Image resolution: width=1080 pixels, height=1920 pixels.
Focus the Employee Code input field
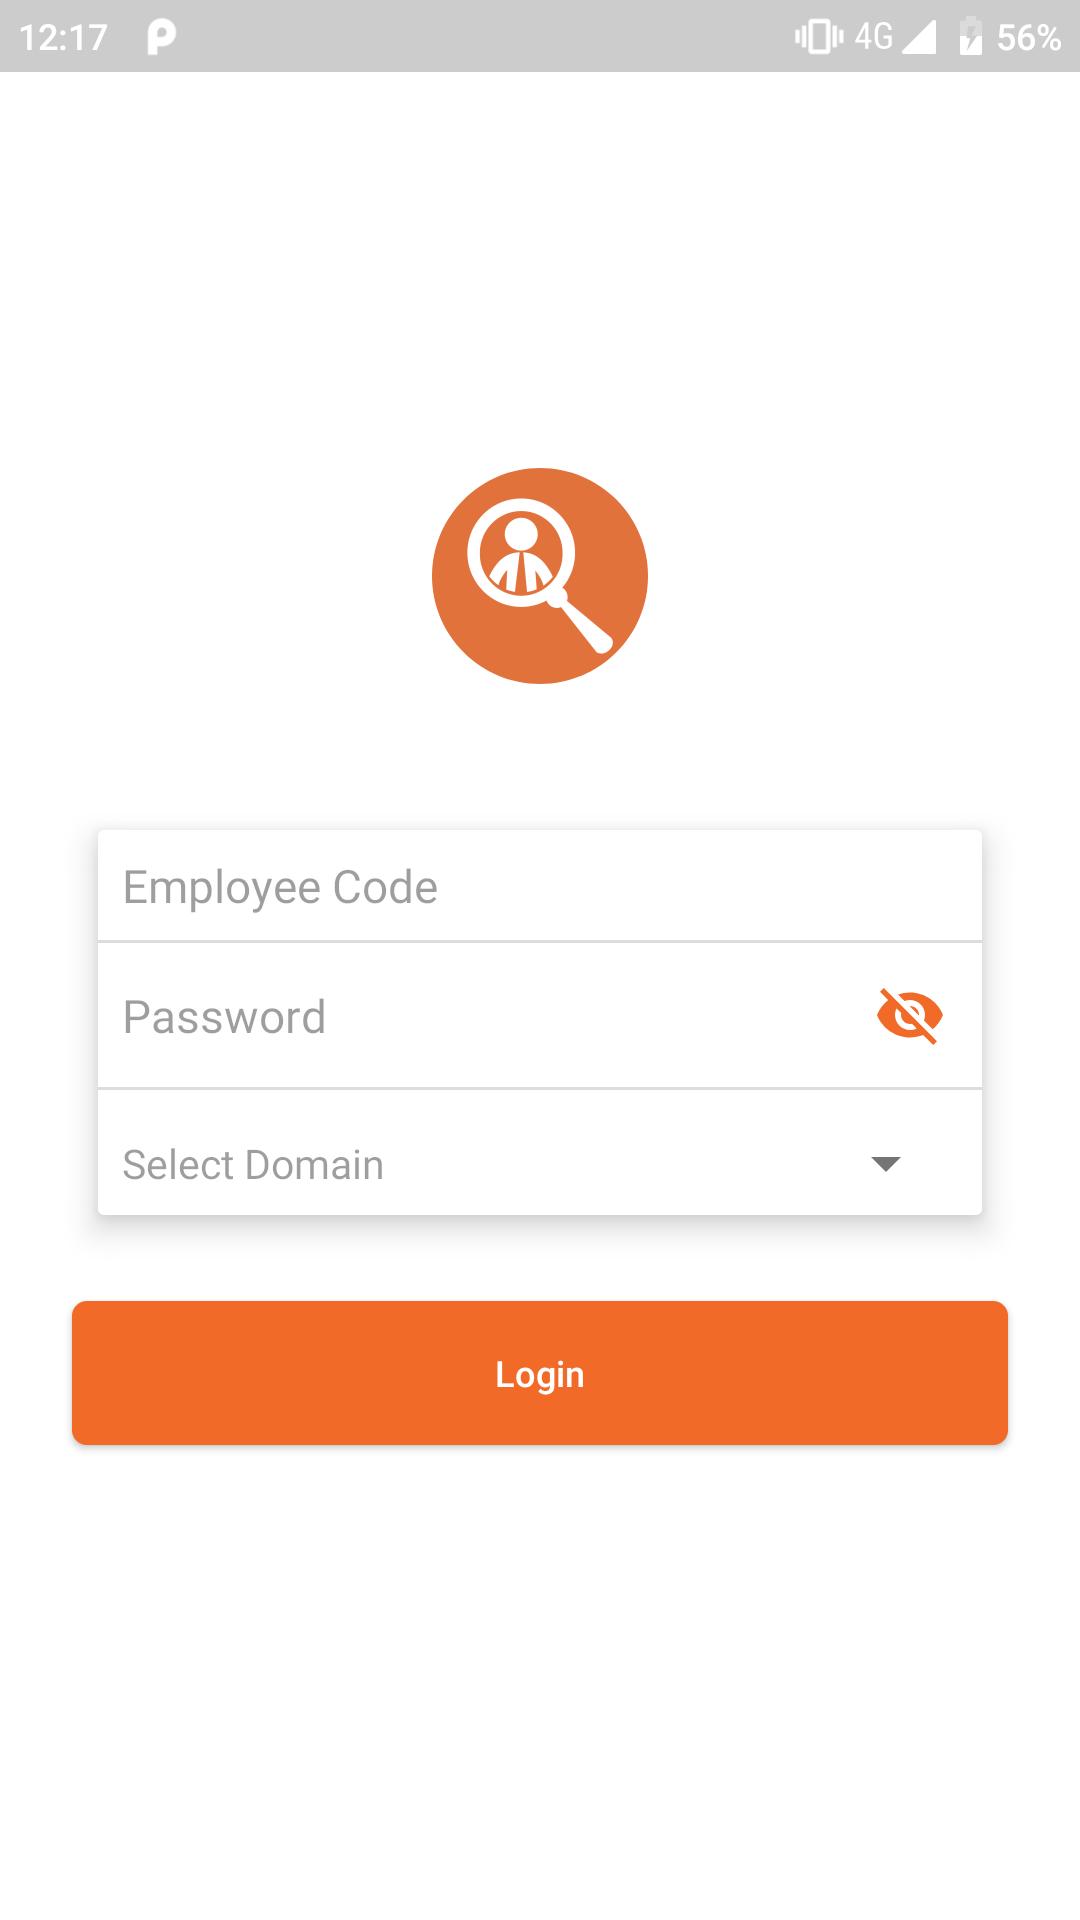click(x=540, y=886)
